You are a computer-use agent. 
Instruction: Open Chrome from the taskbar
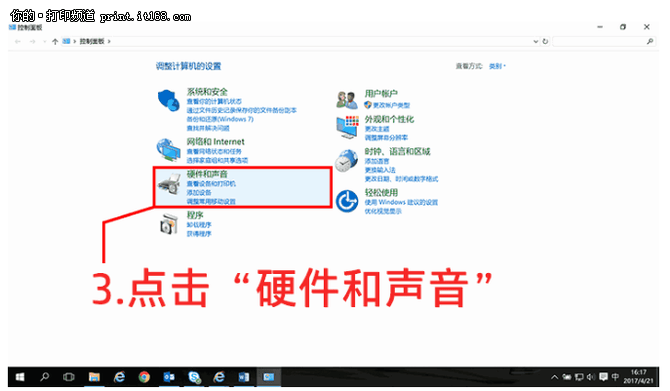point(144,377)
